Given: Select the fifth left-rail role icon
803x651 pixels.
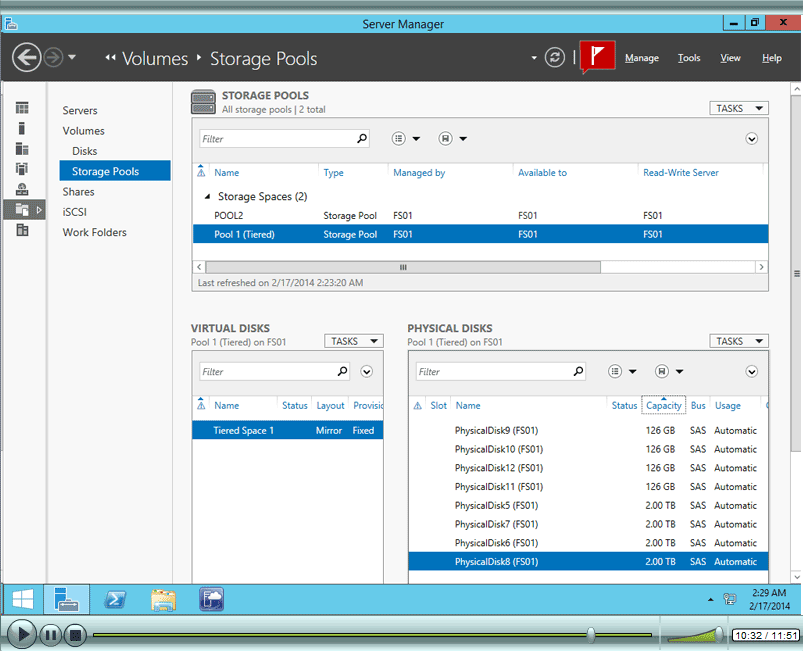Looking at the screenshot, I should tap(22, 189).
